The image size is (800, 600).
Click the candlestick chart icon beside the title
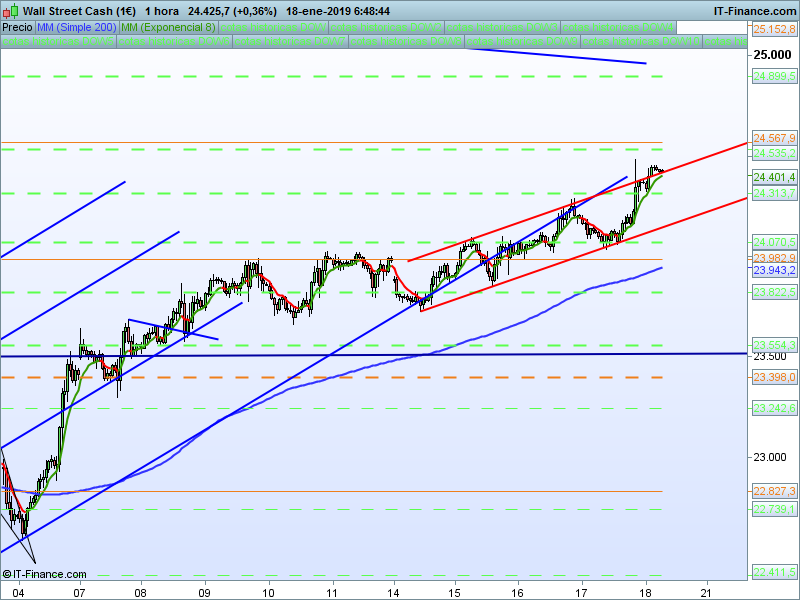coord(11,11)
